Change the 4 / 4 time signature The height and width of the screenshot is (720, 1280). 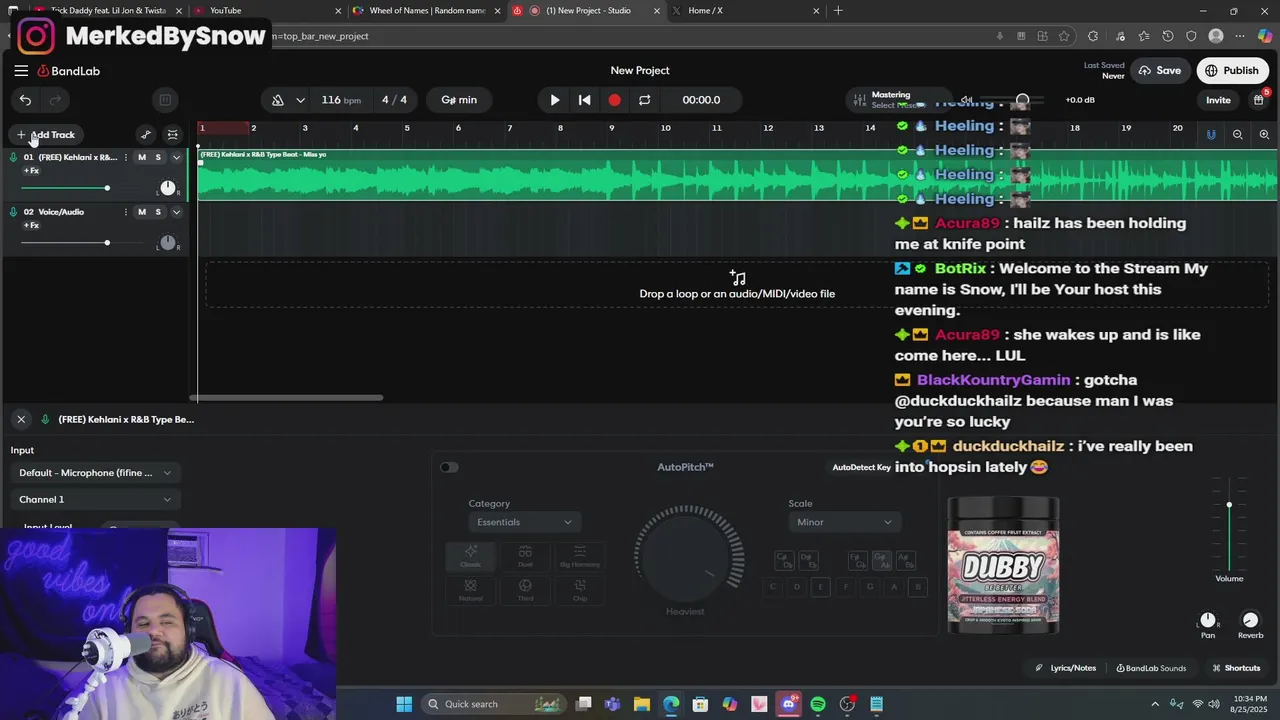tap(394, 100)
